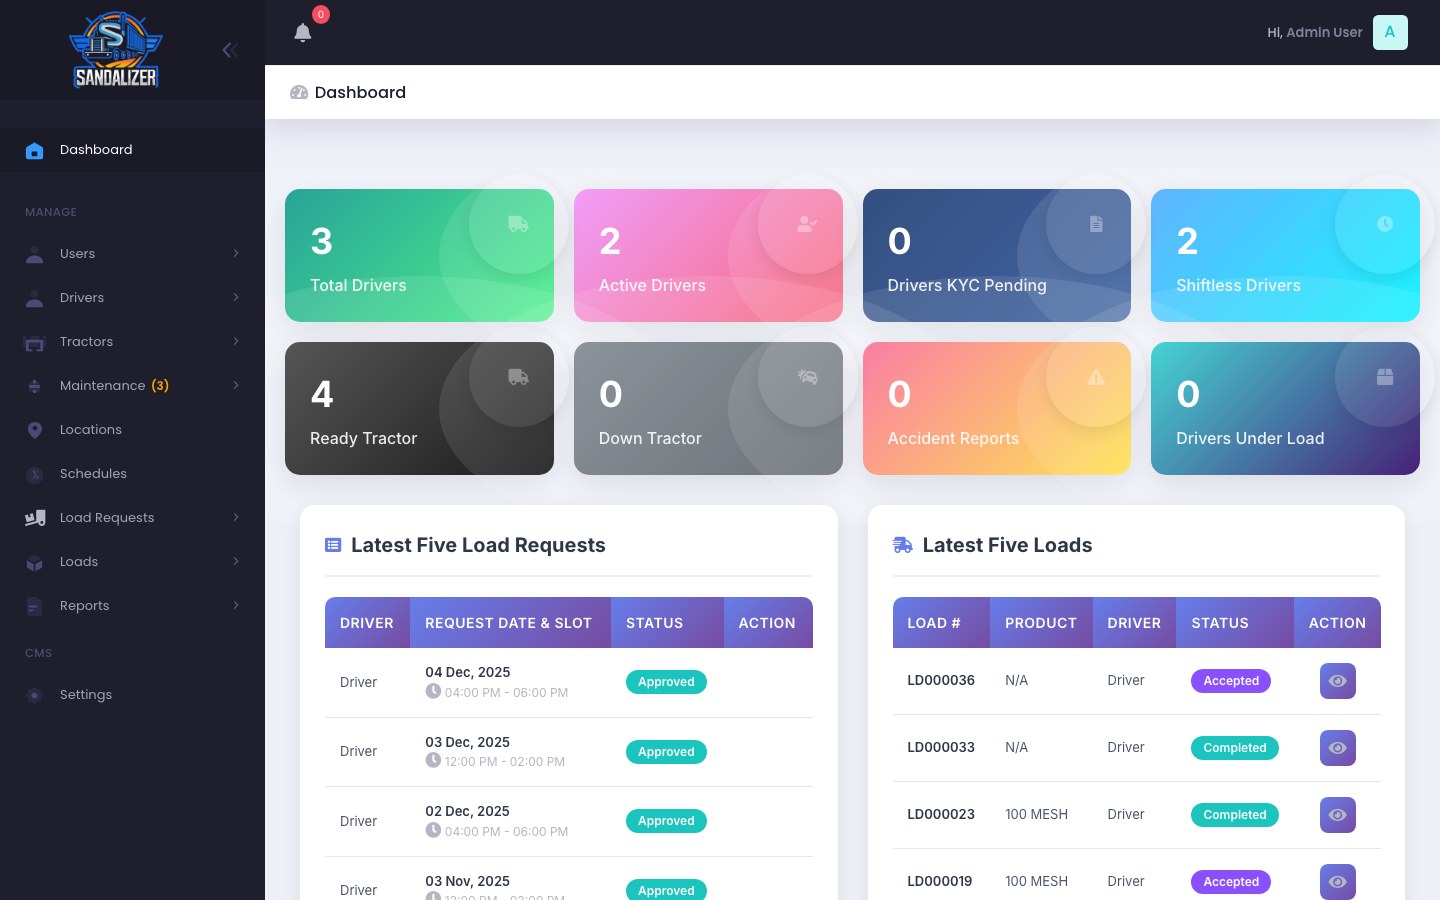The width and height of the screenshot is (1440, 900).
Task: Expand the Maintenance submenu
Action: 132,386
